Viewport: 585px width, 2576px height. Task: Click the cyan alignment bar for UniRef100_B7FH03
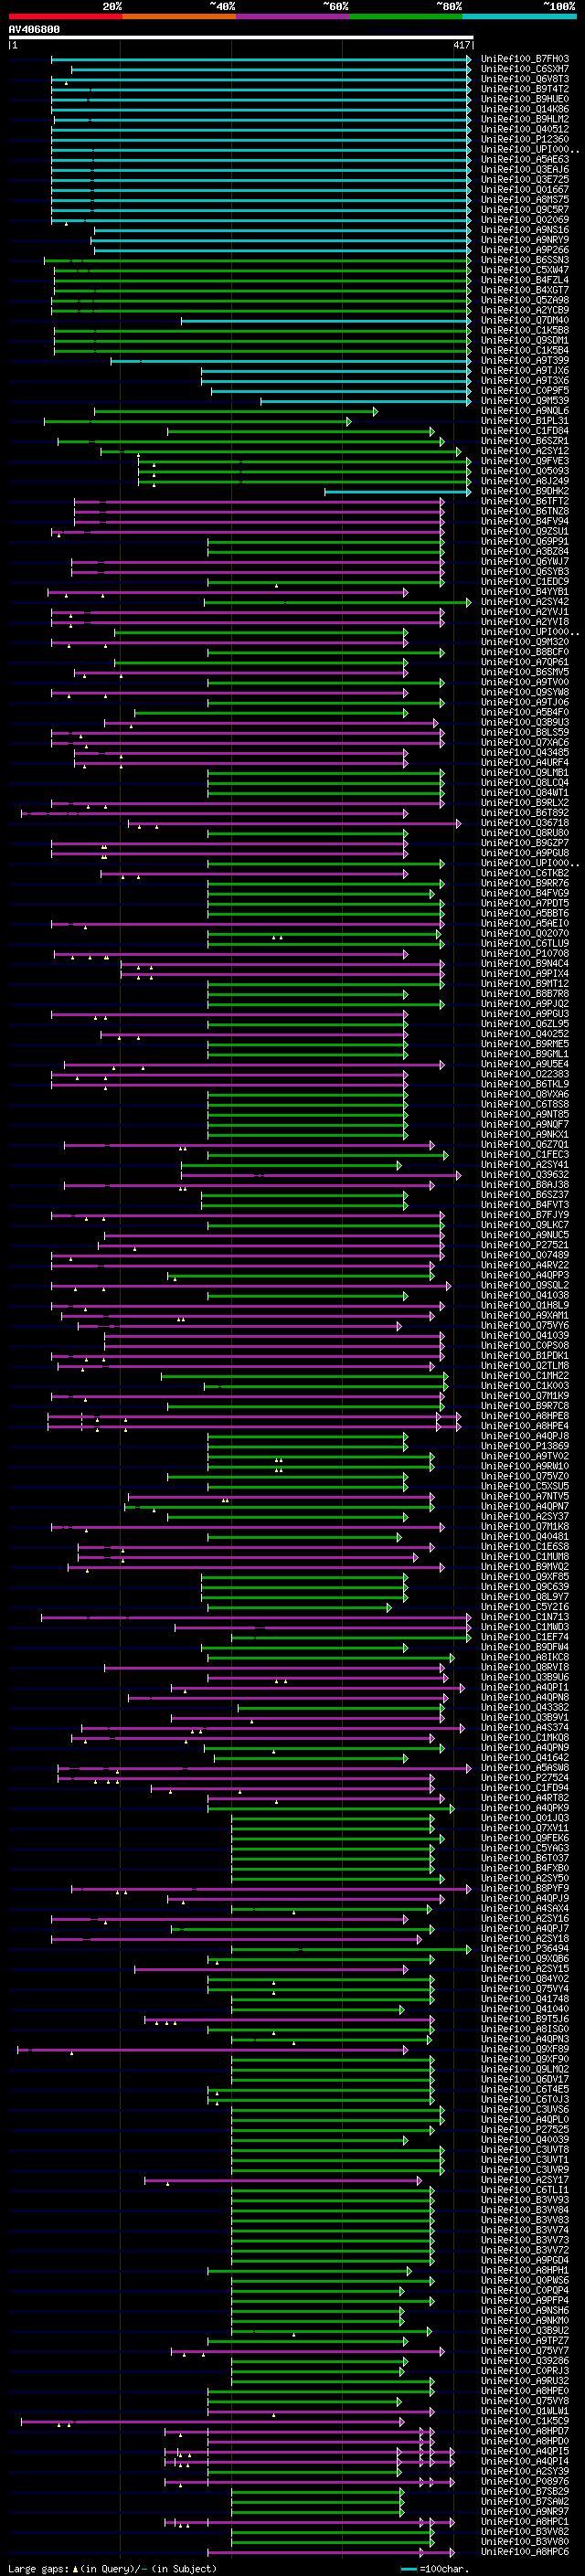[x=260, y=59]
